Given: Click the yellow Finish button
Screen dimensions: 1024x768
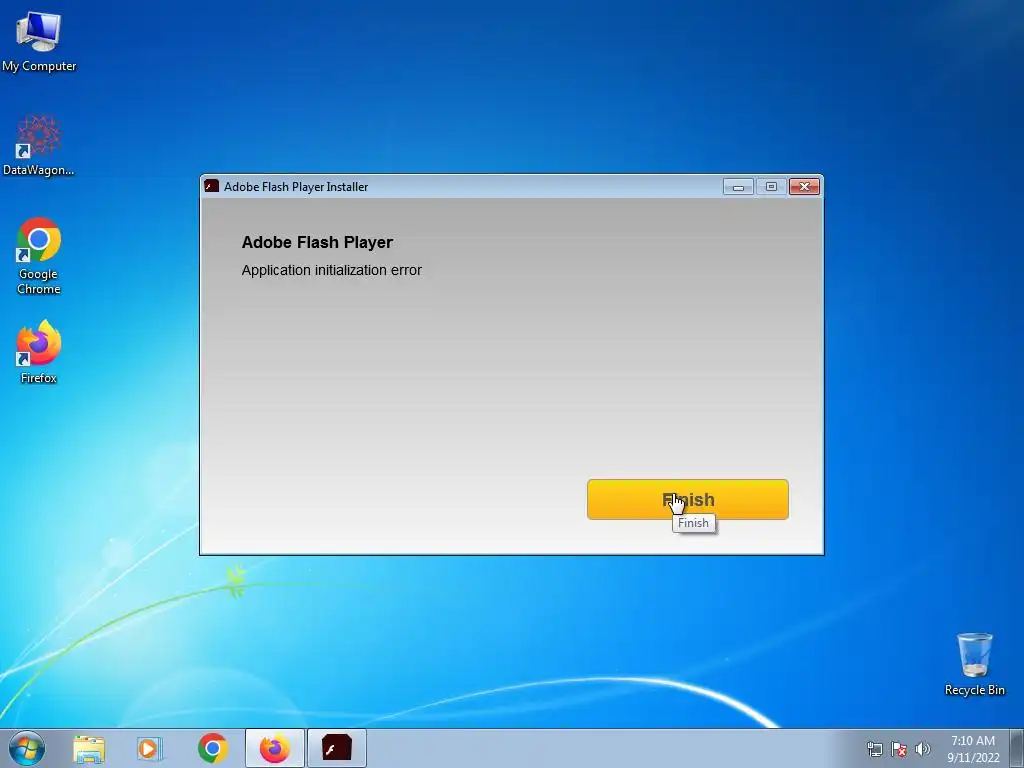Looking at the screenshot, I should (688, 500).
